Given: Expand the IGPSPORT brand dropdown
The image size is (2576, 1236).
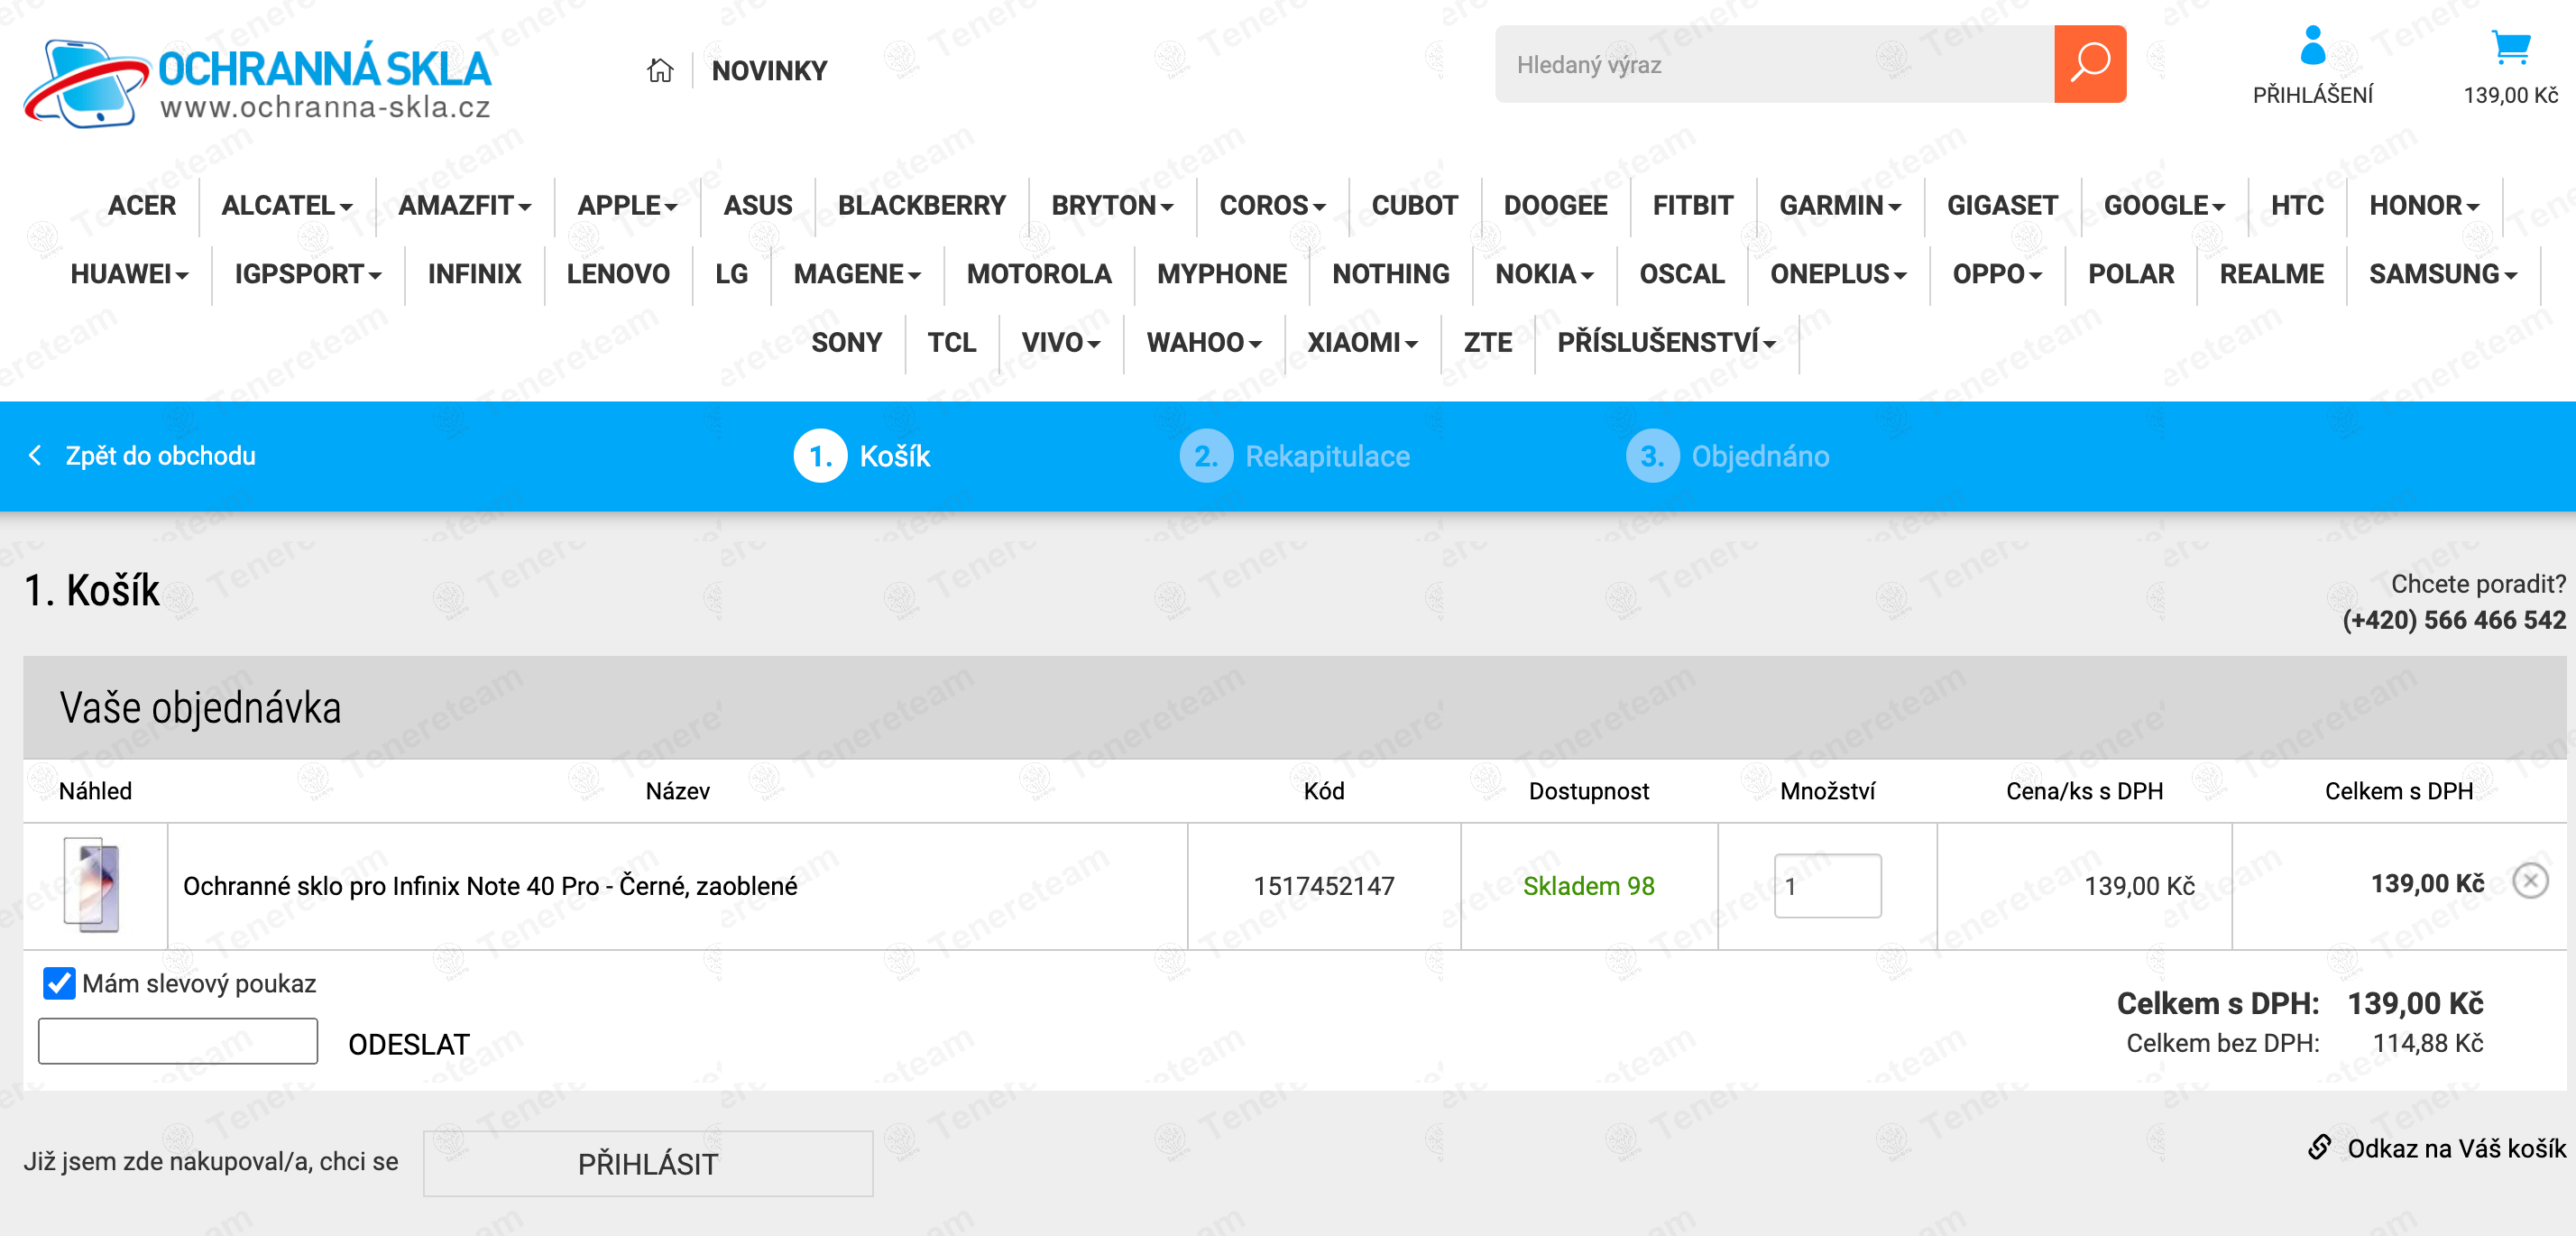Looking at the screenshot, I should coord(308,274).
